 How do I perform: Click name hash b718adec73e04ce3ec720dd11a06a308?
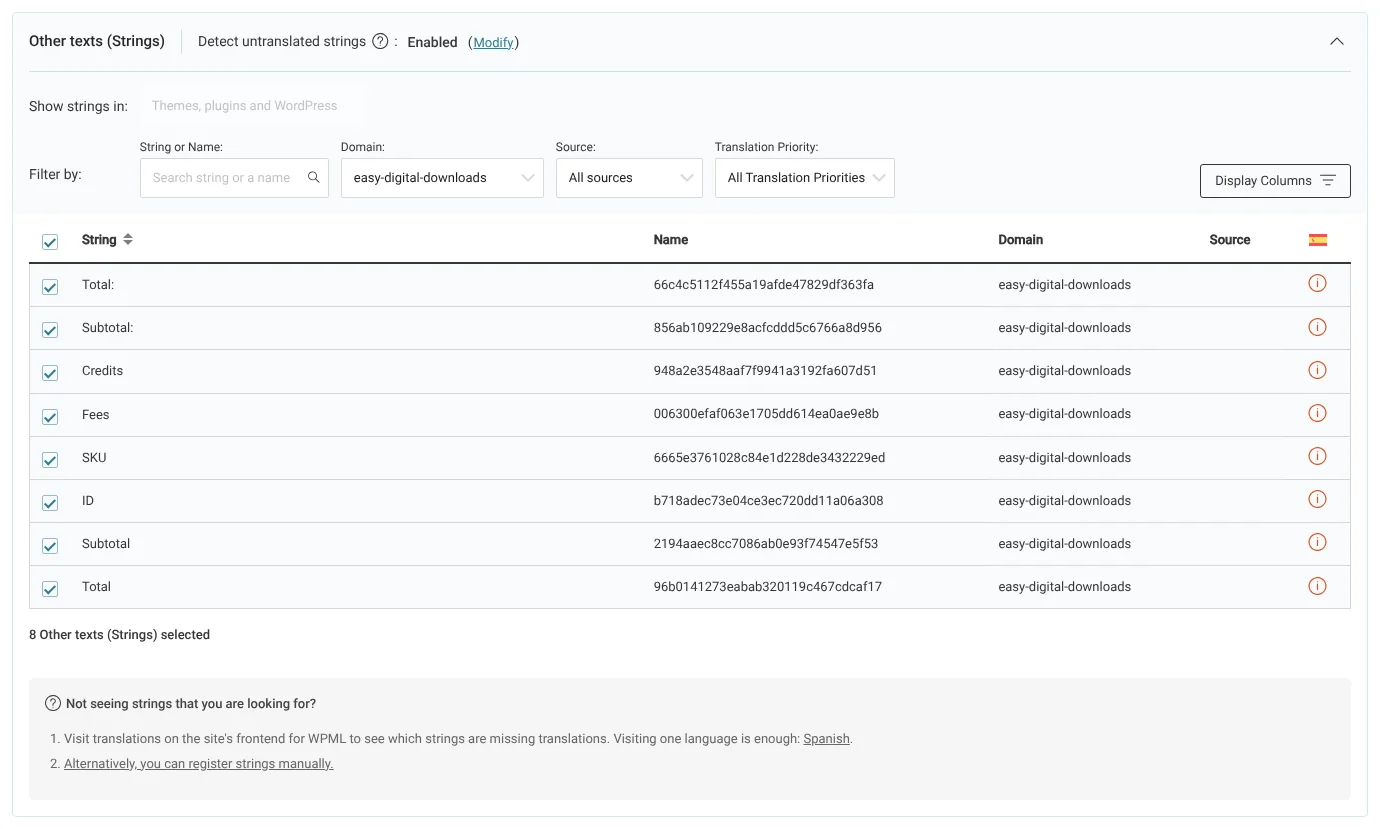[769, 501]
